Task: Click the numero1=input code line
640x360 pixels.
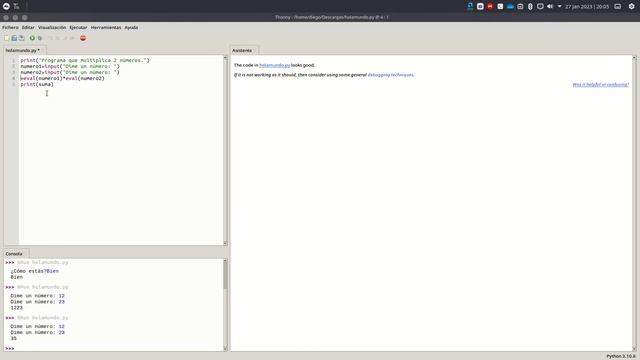Action: coord(70,66)
